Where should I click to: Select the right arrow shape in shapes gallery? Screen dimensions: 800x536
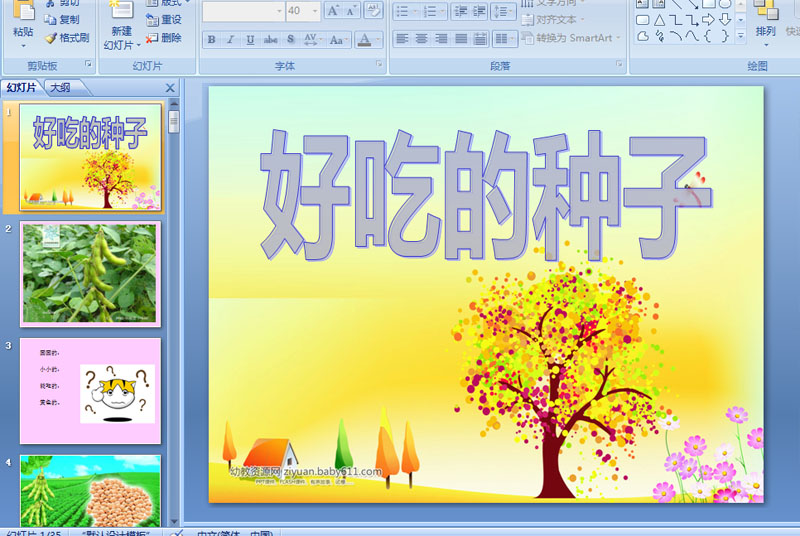pyautogui.click(x=708, y=20)
